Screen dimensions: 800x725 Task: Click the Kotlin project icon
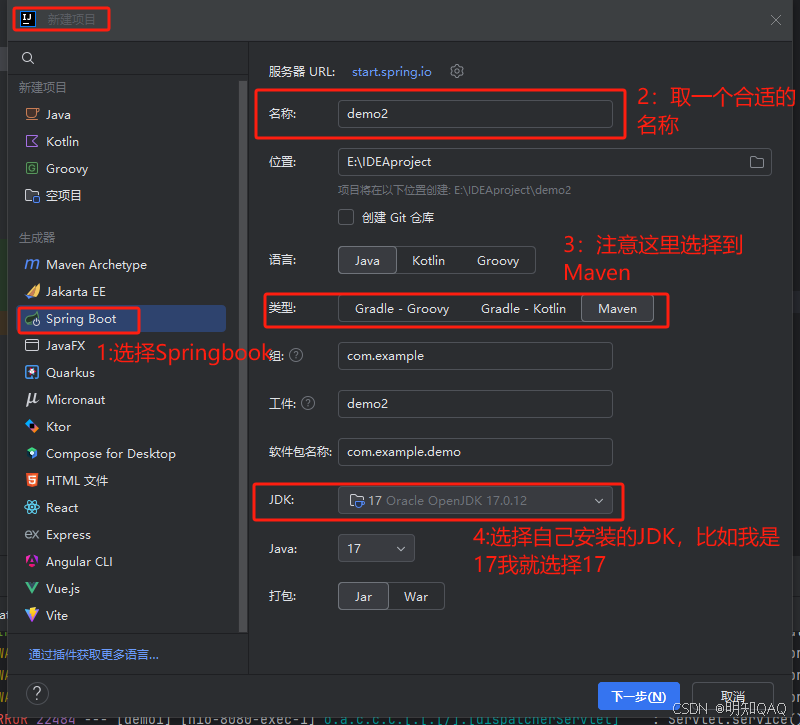(x=32, y=141)
